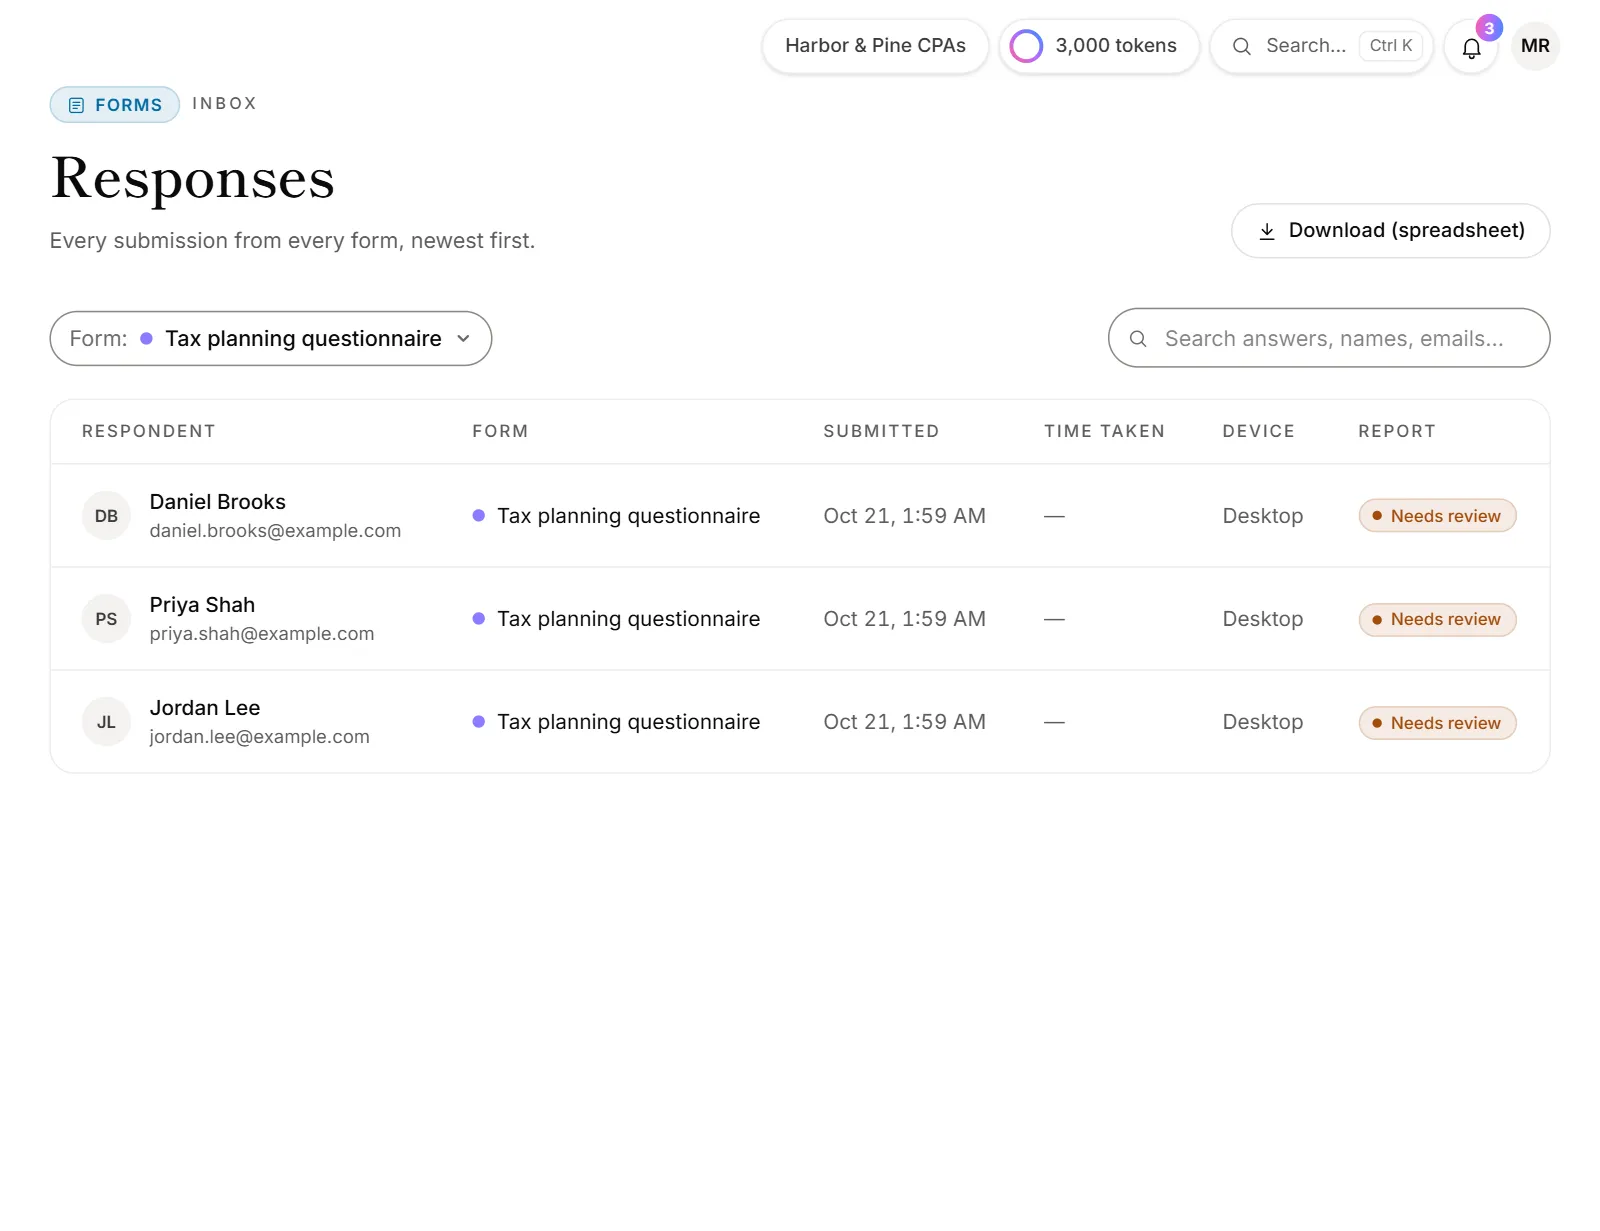Viewport: 1600px width, 1231px height.
Task: Sort by the Respondent column header
Action: (x=149, y=431)
